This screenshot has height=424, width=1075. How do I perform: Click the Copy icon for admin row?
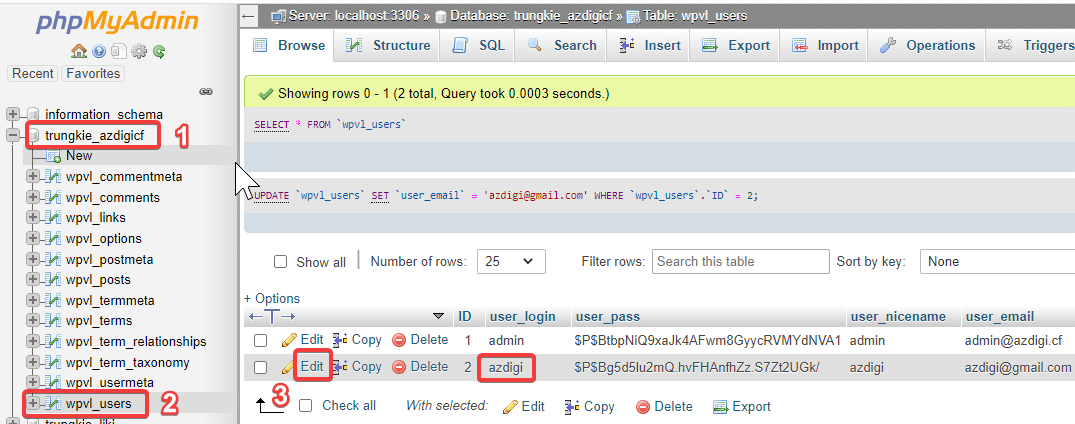pos(340,340)
